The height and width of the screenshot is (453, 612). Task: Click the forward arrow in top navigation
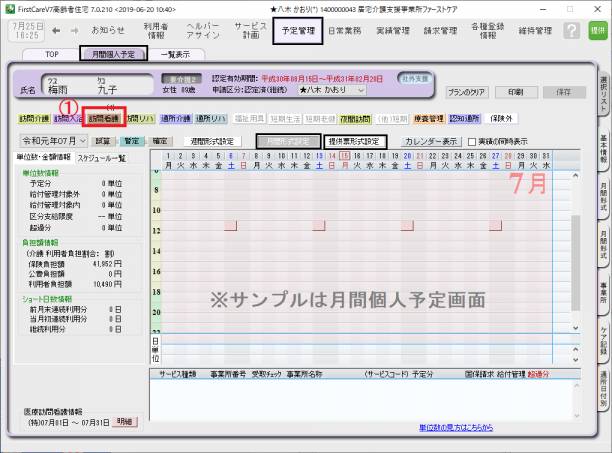[x=75, y=31]
